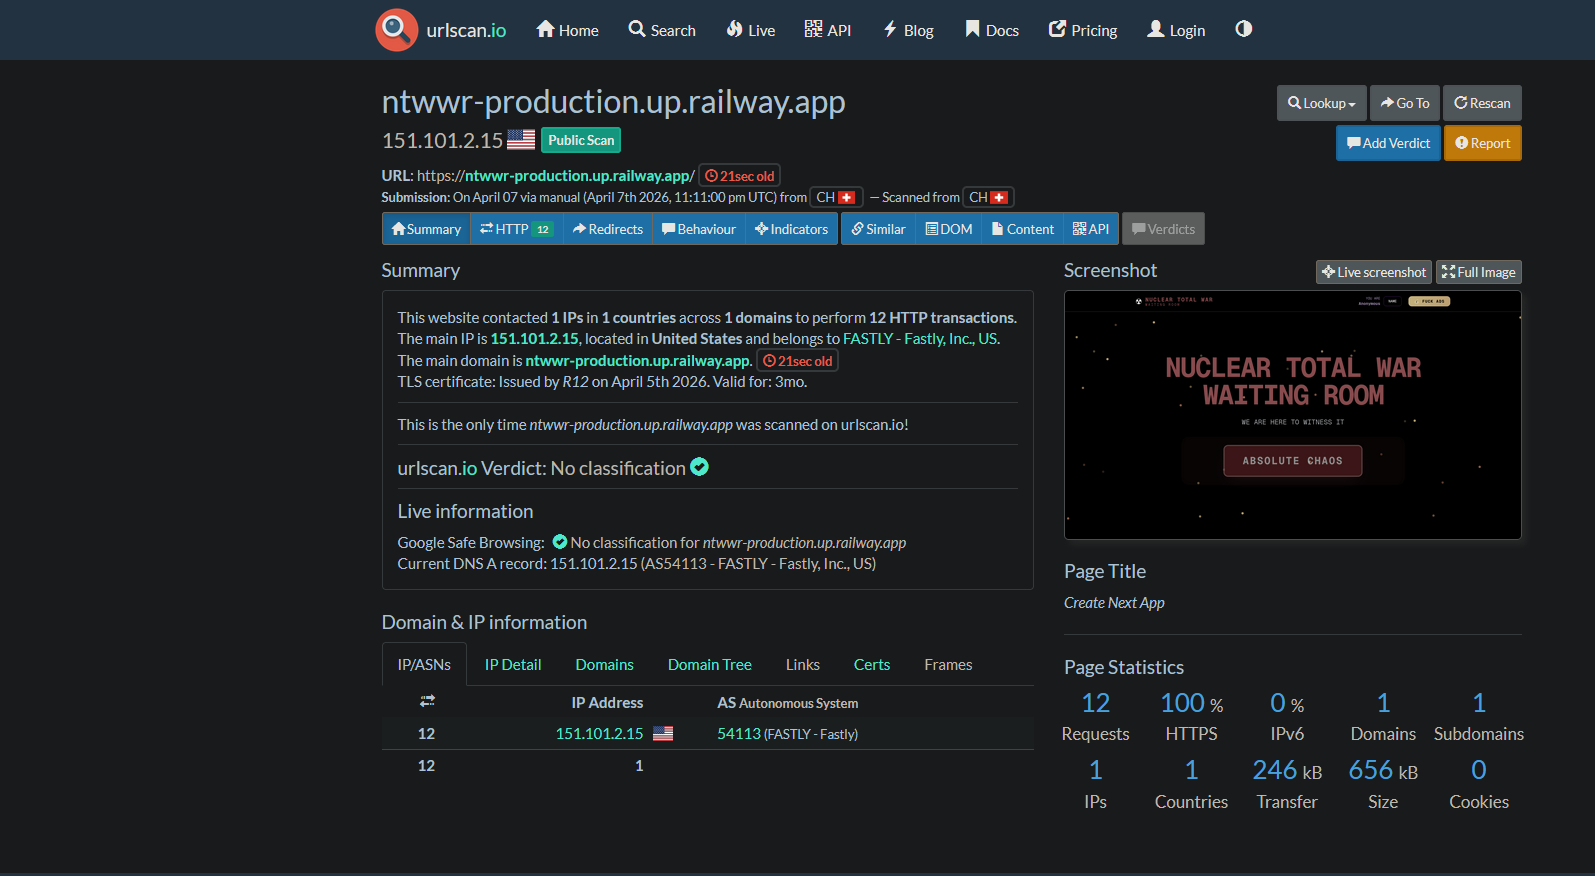The height and width of the screenshot is (876, 1595).
Task: Open the API tab in the result tabs
Action: [x=1091, y=229]
